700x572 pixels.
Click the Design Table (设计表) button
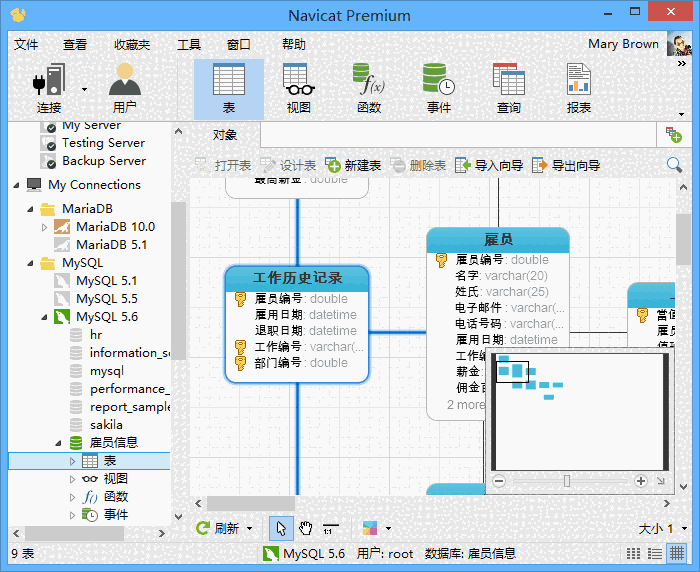[x=288, y=166]
